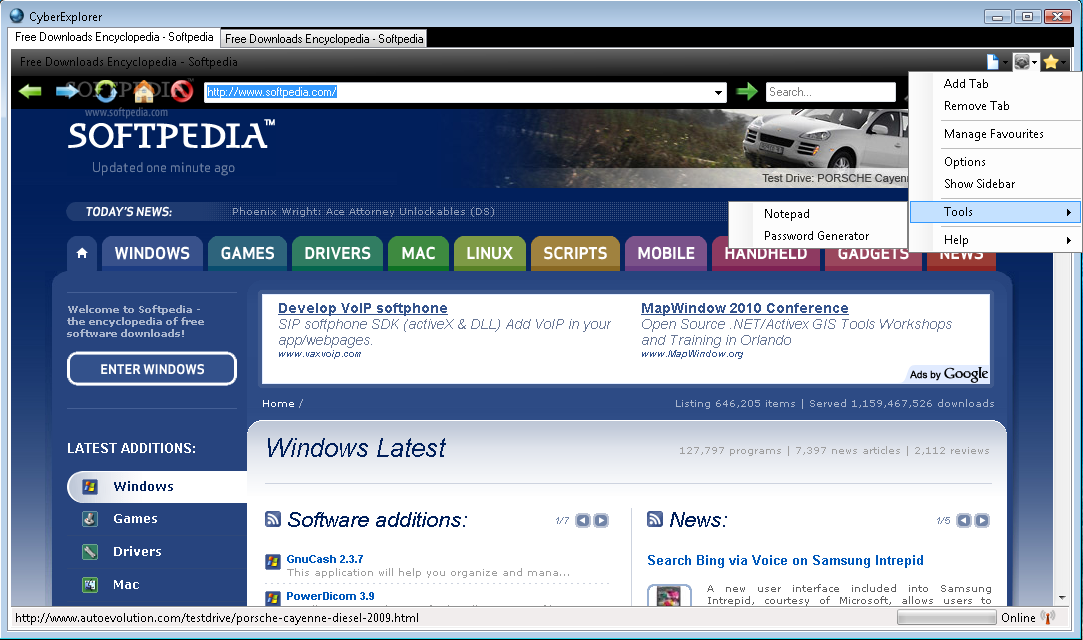The height and width of the screenshot is (640, 1083).
Task: Click the News RSS feed icon
Action: pyautogui.click(x=655, y=519)
